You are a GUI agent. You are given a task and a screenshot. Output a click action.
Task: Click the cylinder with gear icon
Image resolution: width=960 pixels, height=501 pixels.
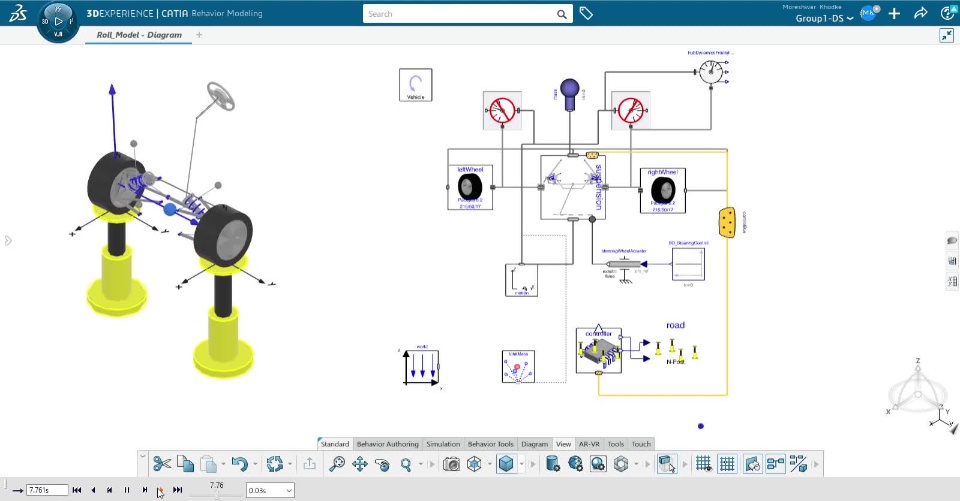pos(552,464)
